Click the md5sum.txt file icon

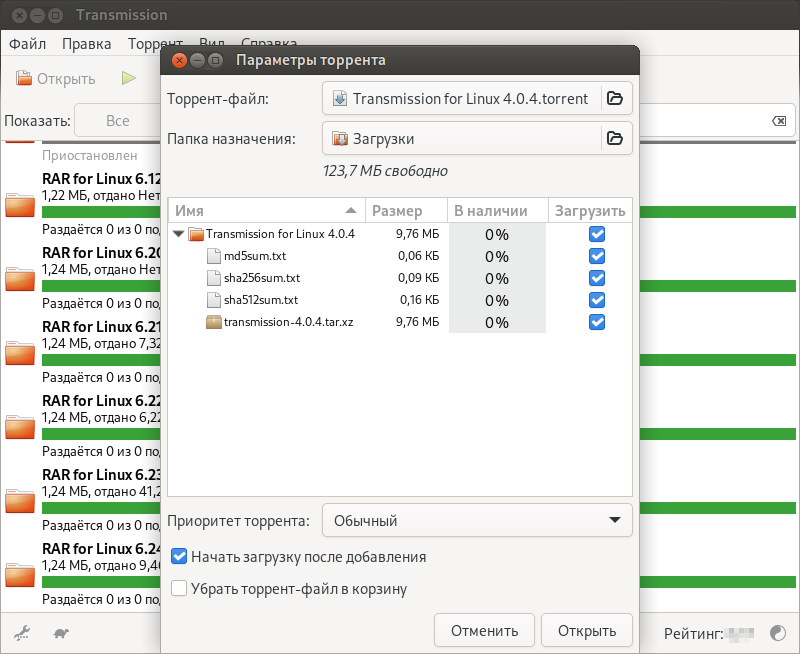pos(214,256)
